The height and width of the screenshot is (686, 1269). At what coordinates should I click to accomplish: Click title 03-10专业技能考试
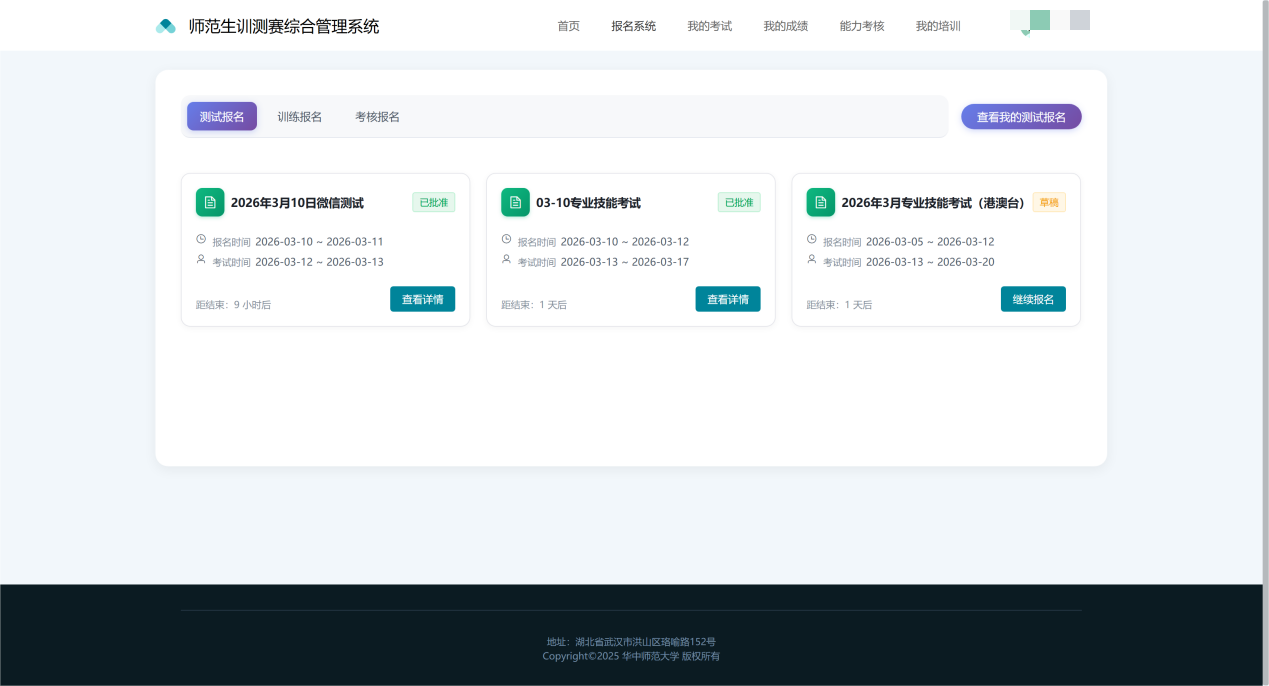tap(588, 203)
